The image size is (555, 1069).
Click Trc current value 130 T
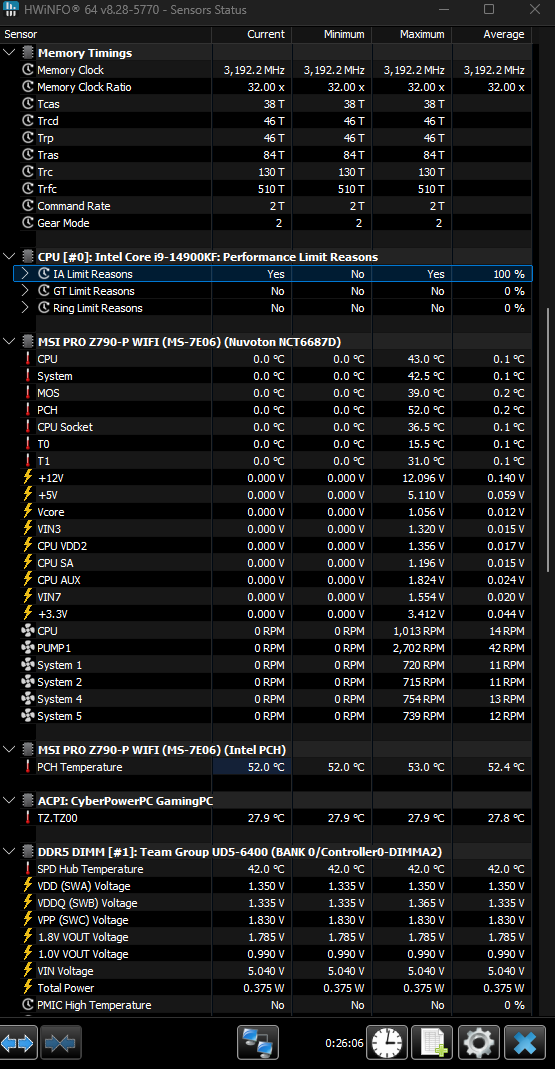point(271,172)
